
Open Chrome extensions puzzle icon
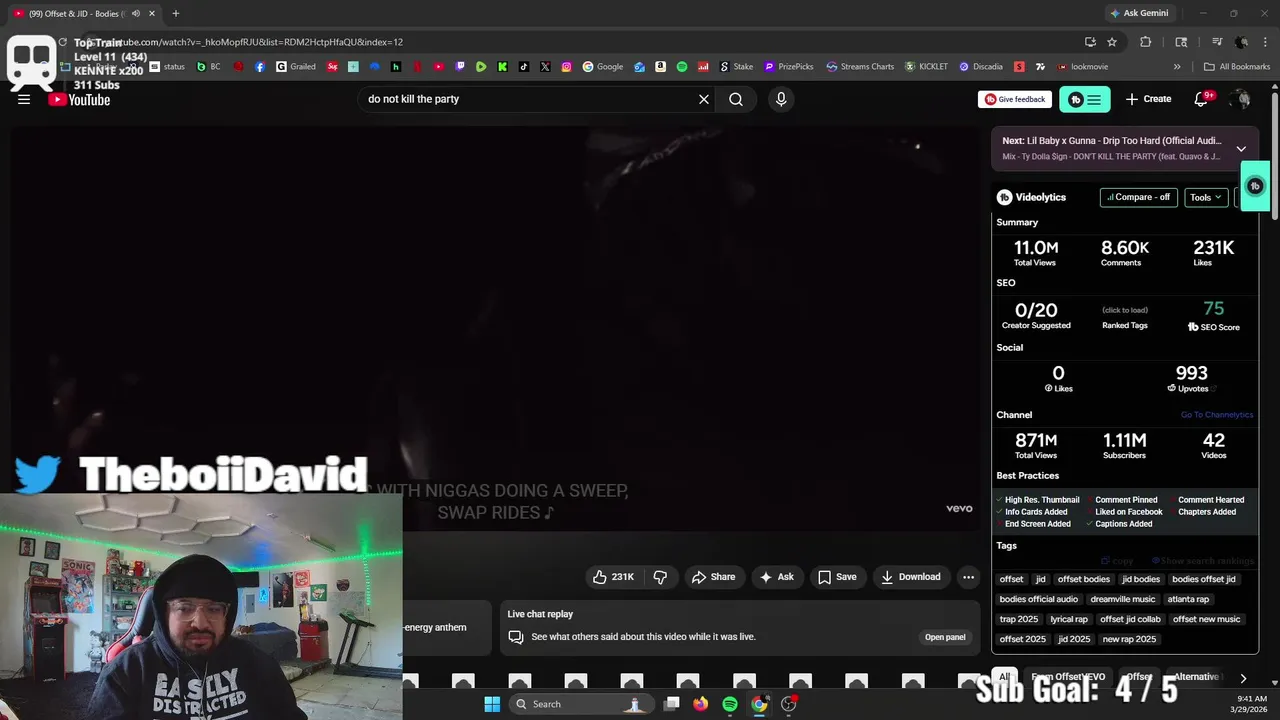point(1146,42)
